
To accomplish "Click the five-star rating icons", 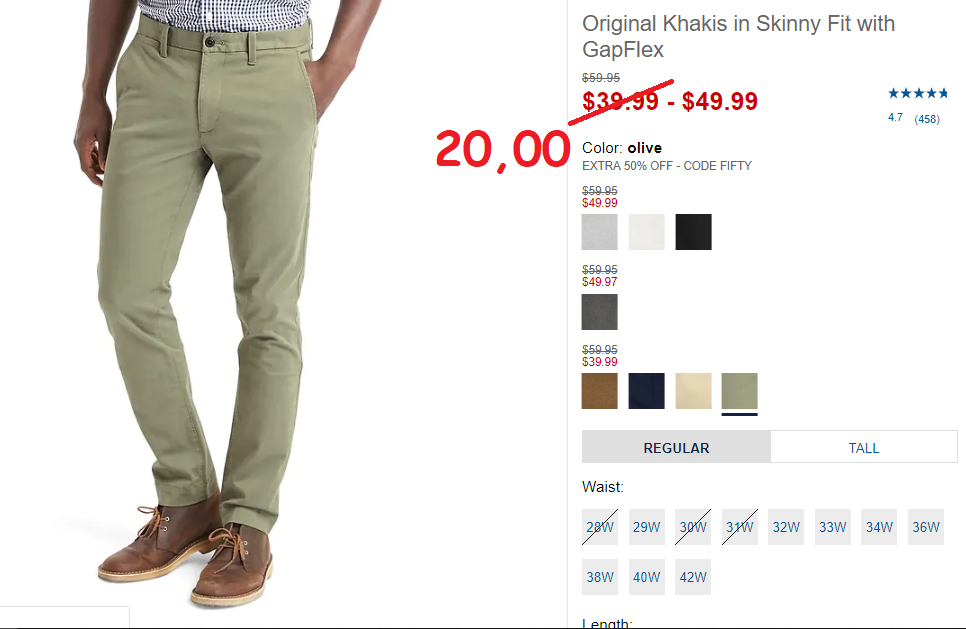I will (x=917, y=94).
